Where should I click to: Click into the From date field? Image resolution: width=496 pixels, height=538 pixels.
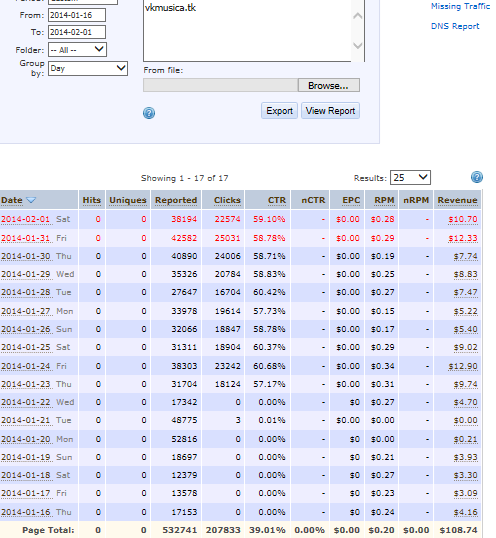point(77,15)
